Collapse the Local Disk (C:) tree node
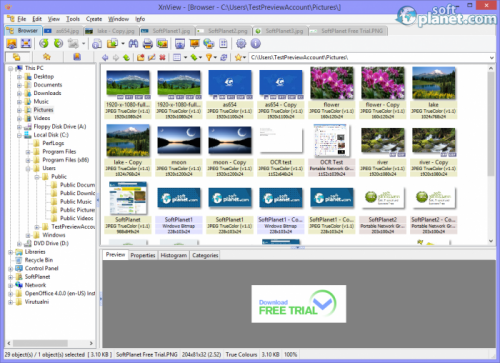 pos(19,135)
